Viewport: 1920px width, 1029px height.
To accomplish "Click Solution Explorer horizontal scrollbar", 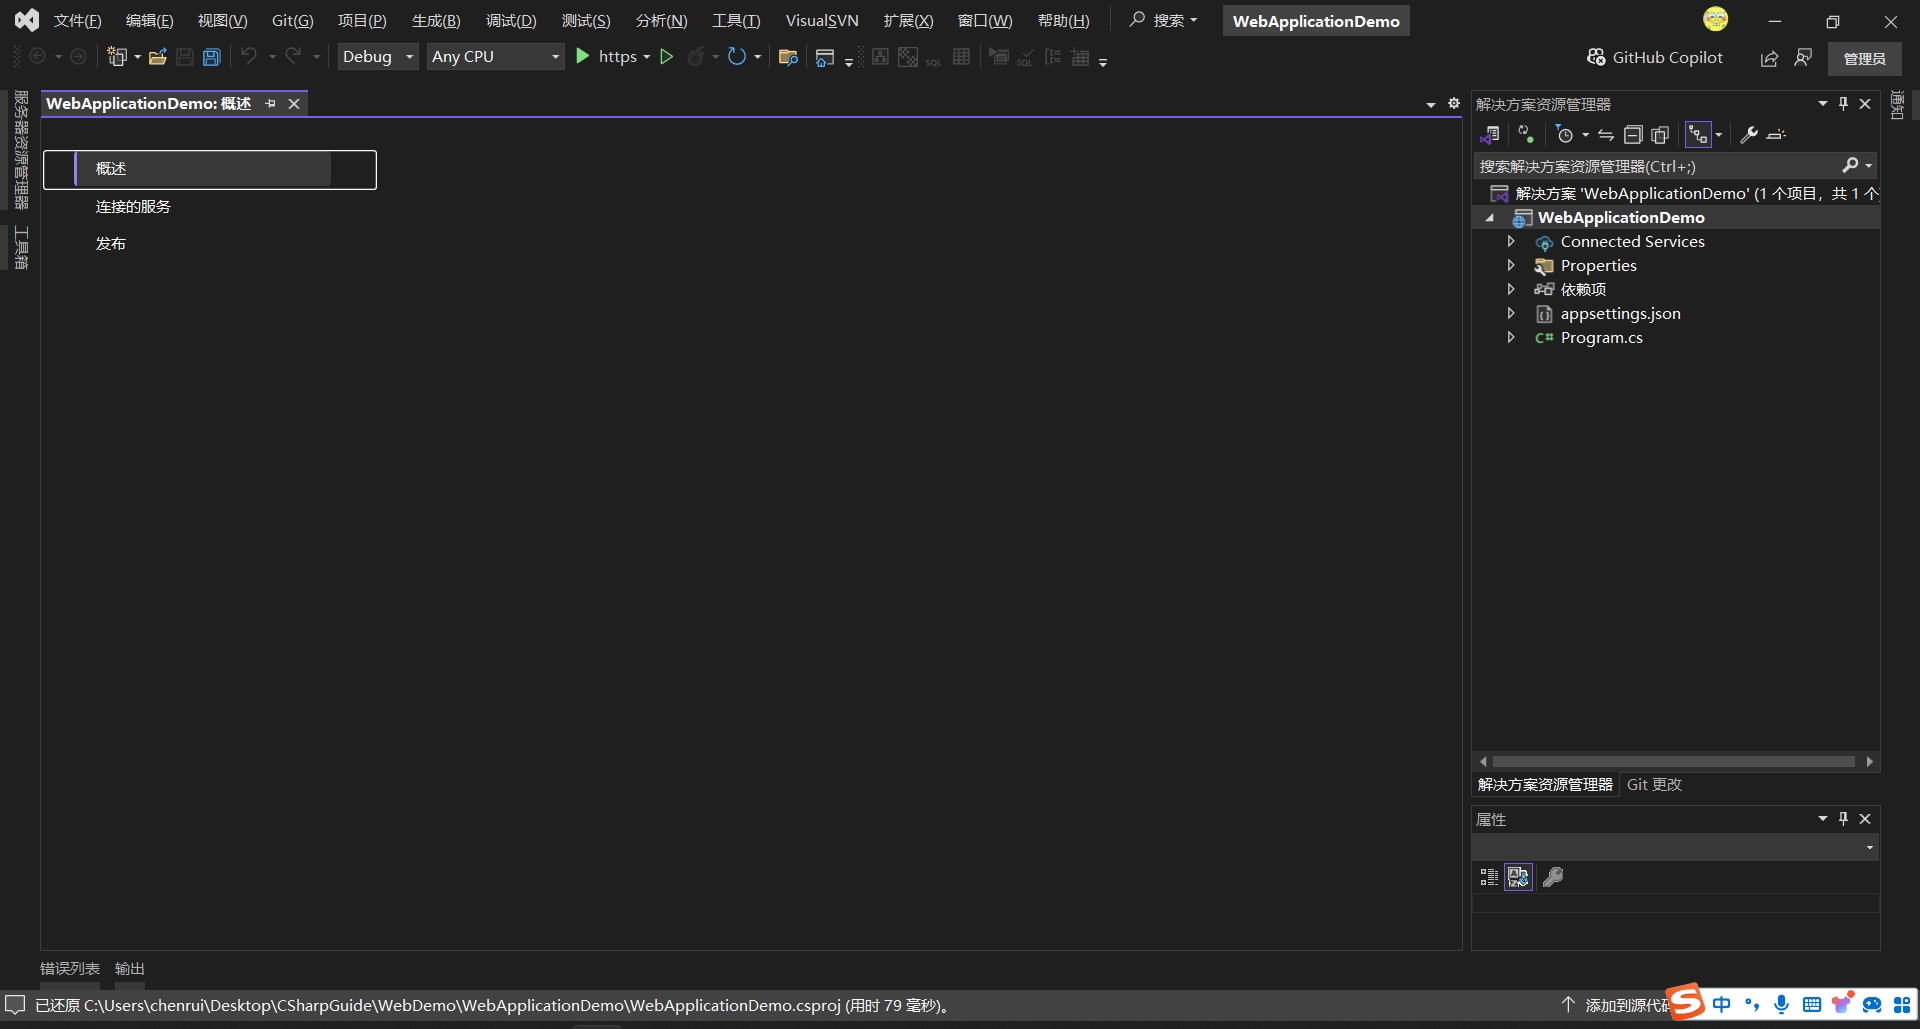I will (1675, 761).
